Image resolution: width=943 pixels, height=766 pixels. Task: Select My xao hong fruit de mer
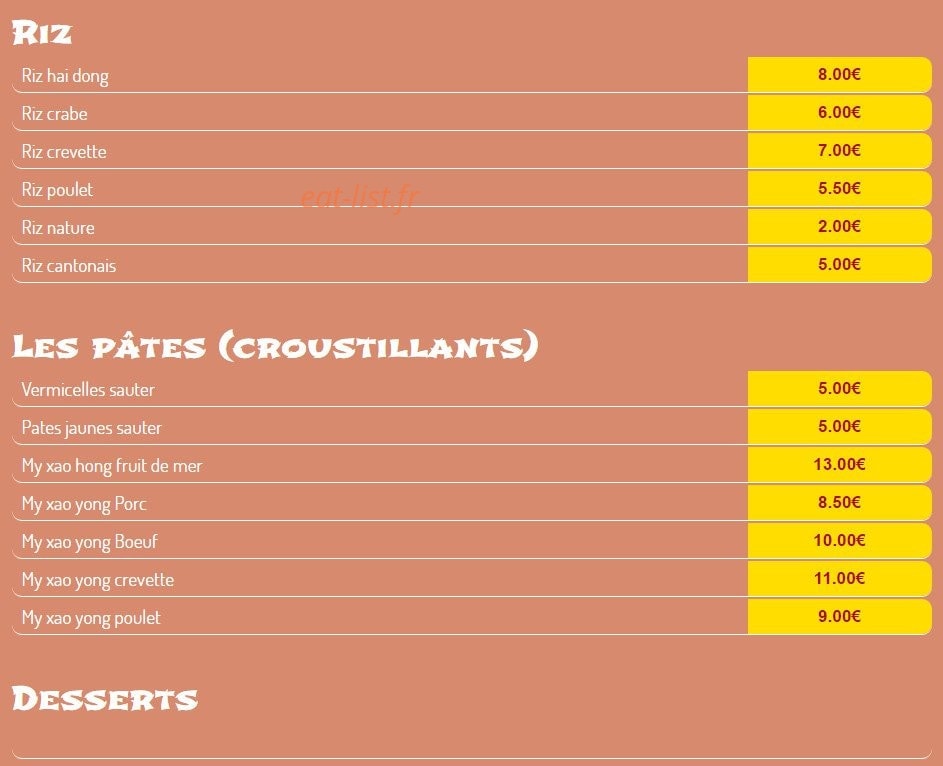click(x=112, y=466)
